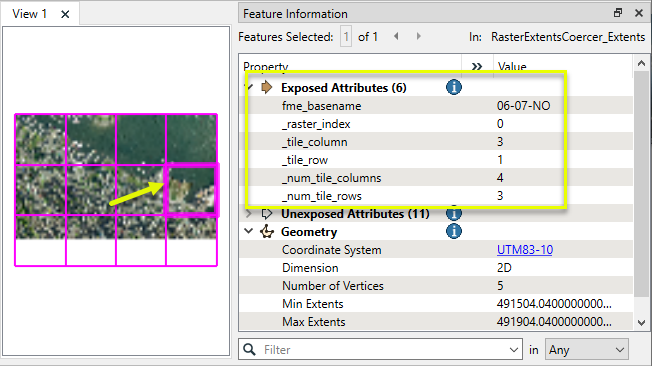Go to previous selected feature arrow

[396, 37]
